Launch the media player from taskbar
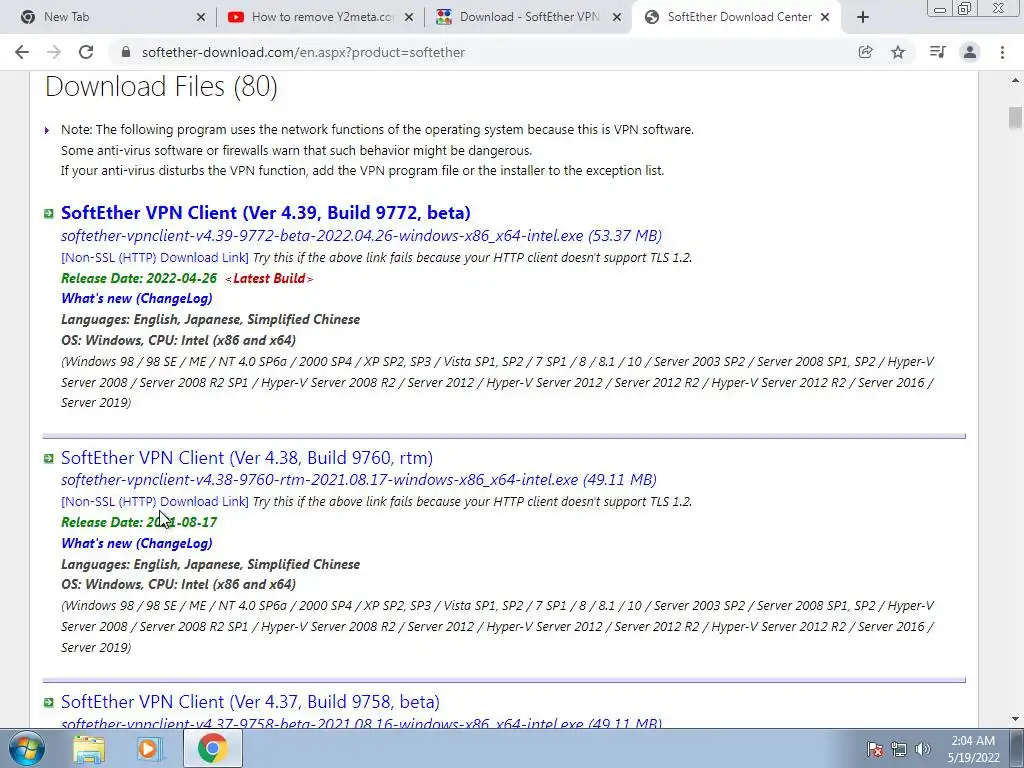The width and height of the screenshot is (1024, 768). [x=149, y=748]
